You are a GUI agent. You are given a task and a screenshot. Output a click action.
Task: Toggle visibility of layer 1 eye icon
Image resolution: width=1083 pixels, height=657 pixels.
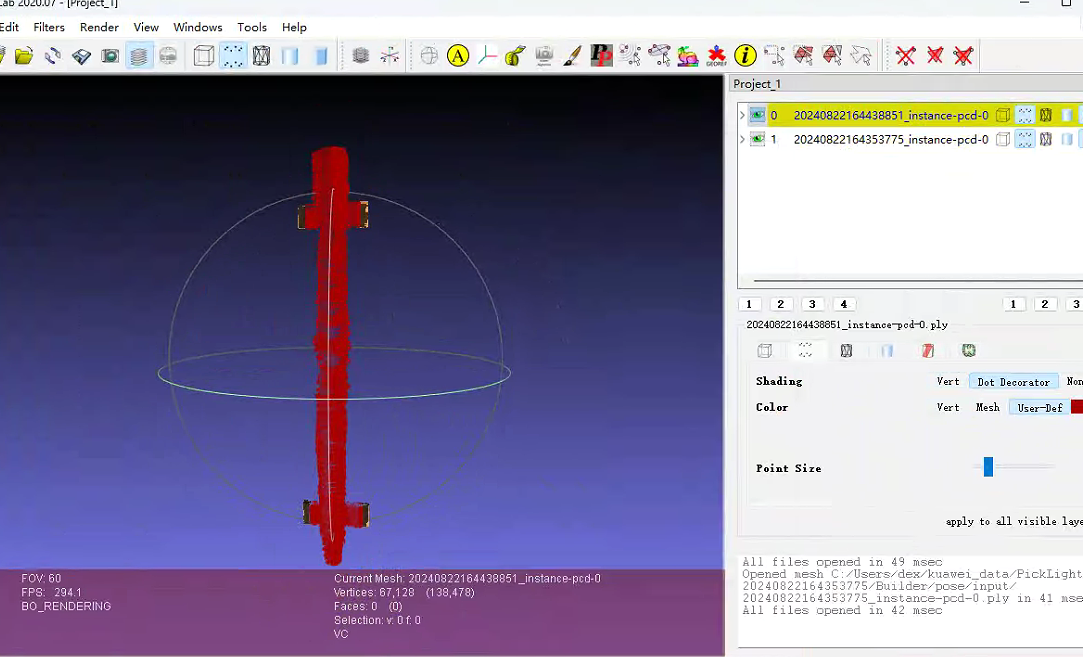click(757, 139)
